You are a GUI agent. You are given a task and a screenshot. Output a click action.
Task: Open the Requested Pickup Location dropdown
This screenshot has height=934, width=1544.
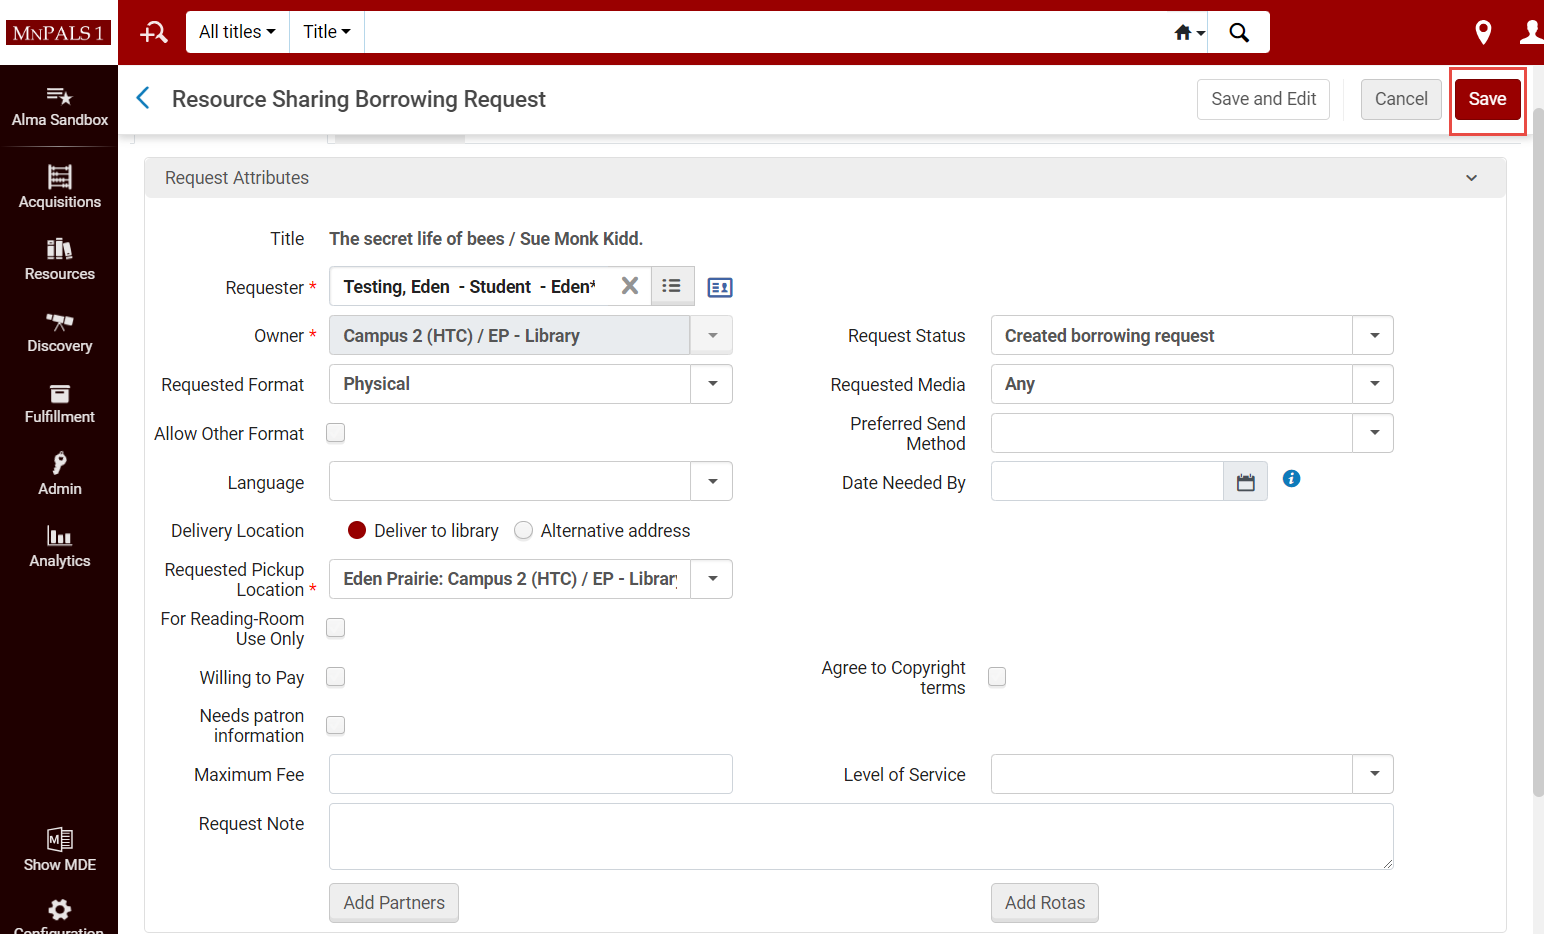(x=712, y=579)
